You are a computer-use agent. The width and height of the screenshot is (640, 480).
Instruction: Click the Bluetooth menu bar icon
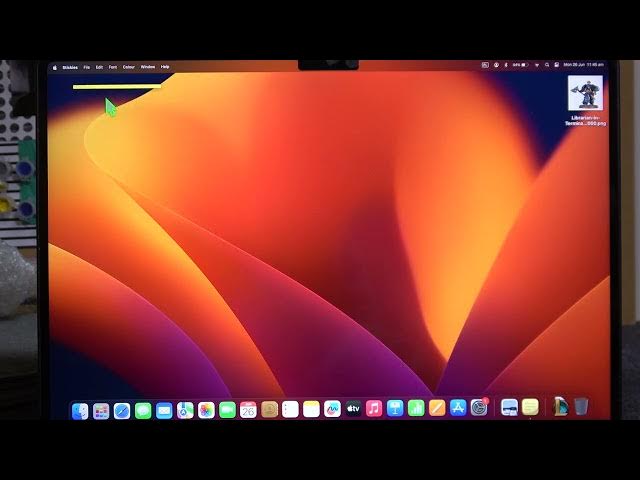tap(506, 65)
